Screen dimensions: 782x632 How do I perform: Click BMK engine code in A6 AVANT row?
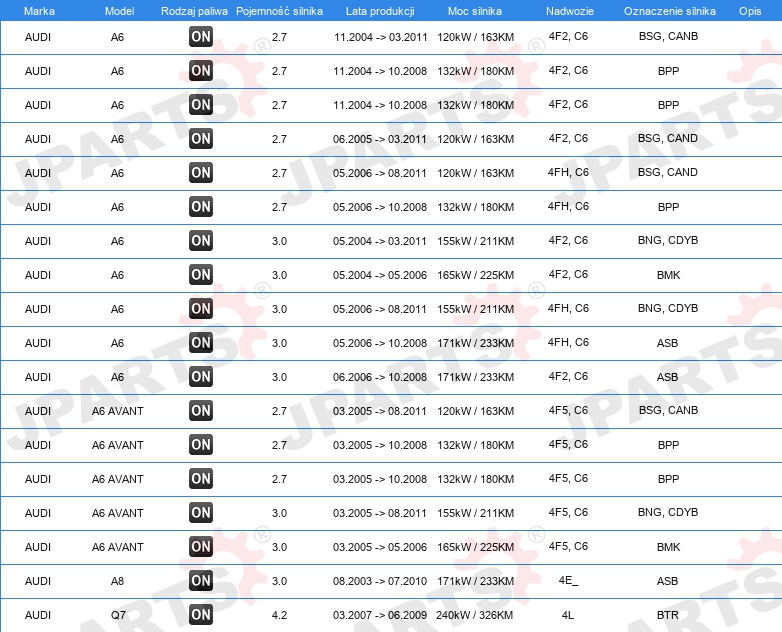(x=668, y=547)
